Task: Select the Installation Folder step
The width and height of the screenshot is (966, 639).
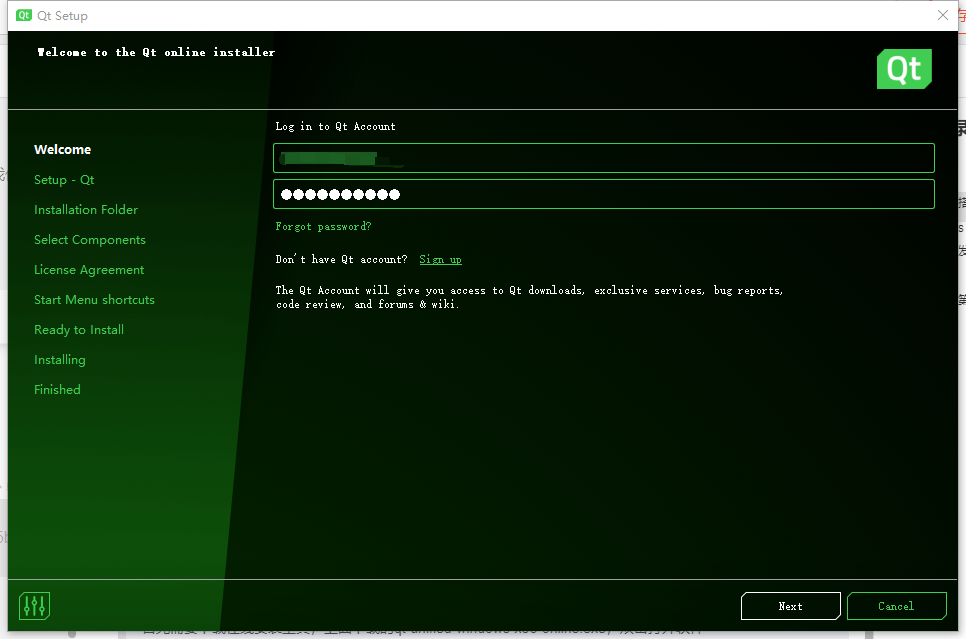Action: (86, 210)
